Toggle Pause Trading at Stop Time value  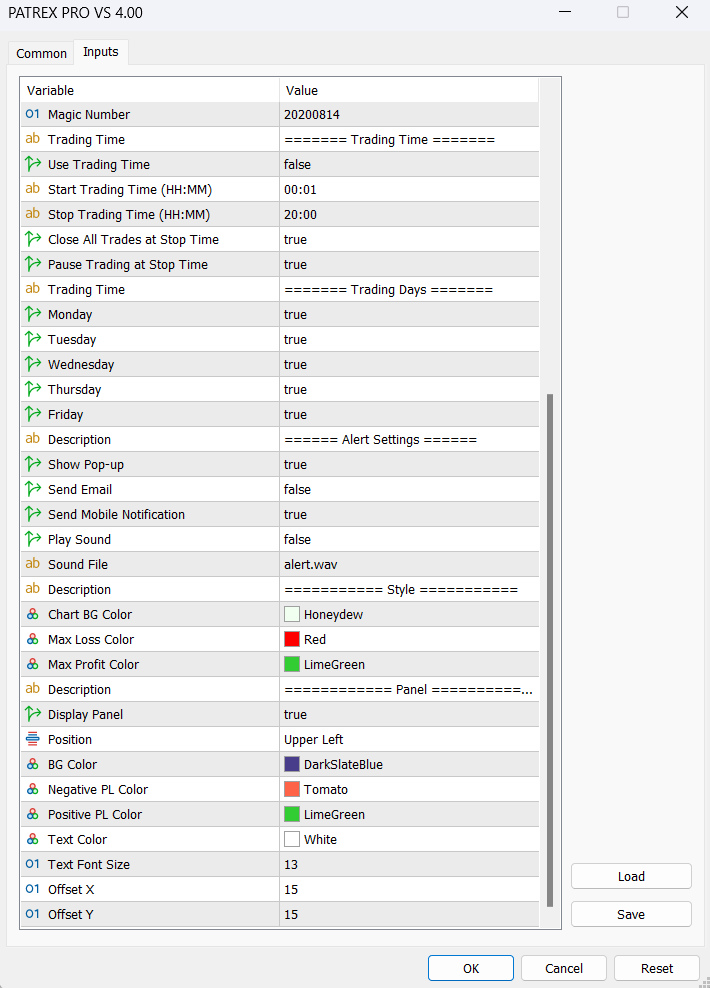coord(409,265)
